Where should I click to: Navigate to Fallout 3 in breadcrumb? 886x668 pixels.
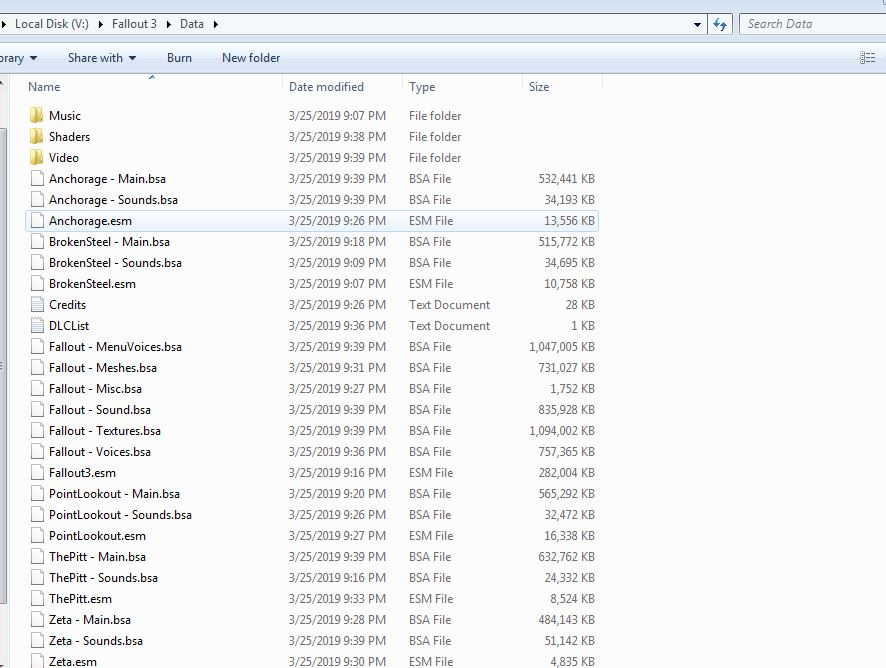tap(134, 24)
